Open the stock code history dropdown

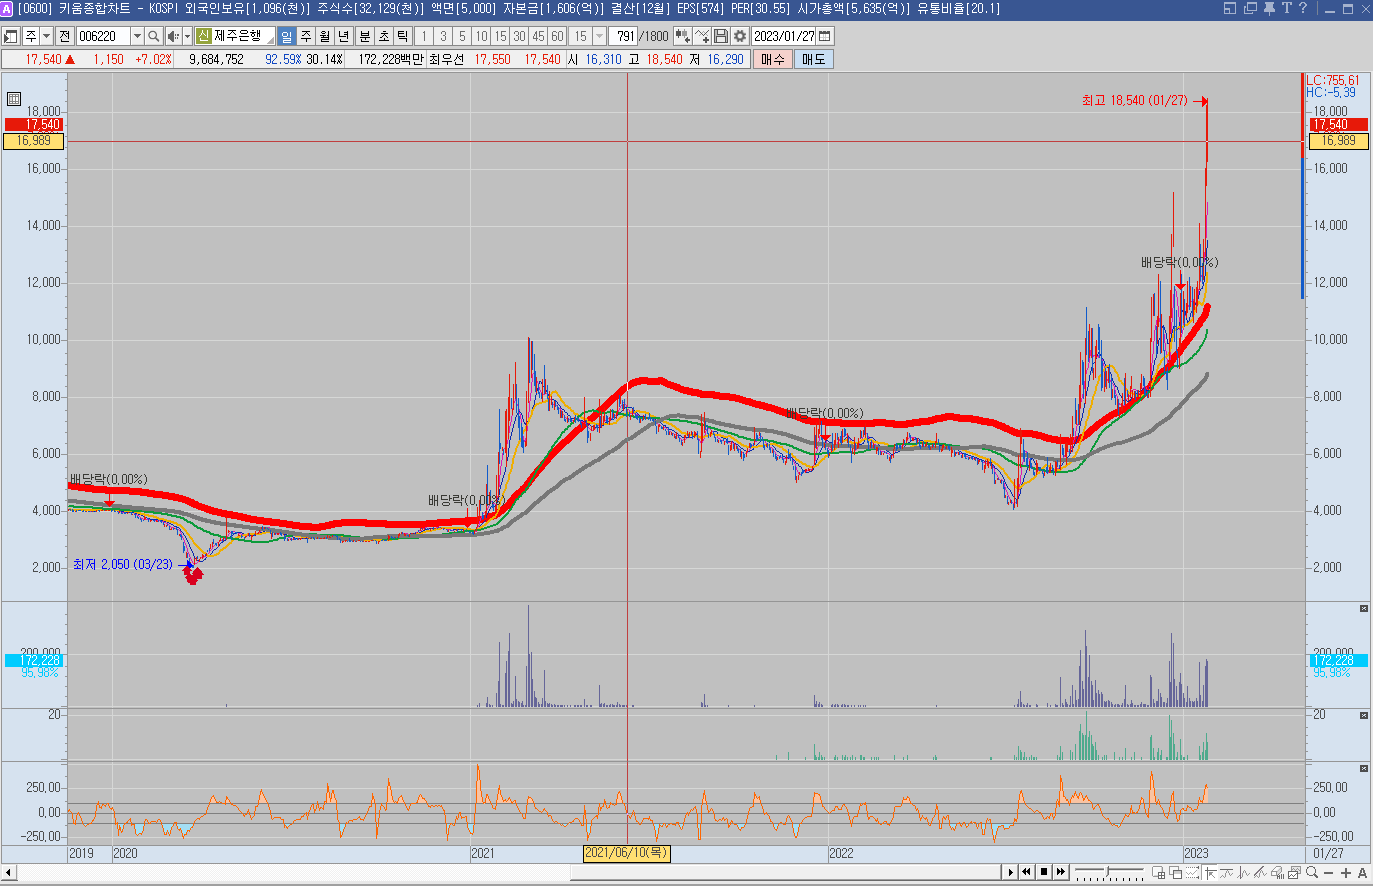138,36
